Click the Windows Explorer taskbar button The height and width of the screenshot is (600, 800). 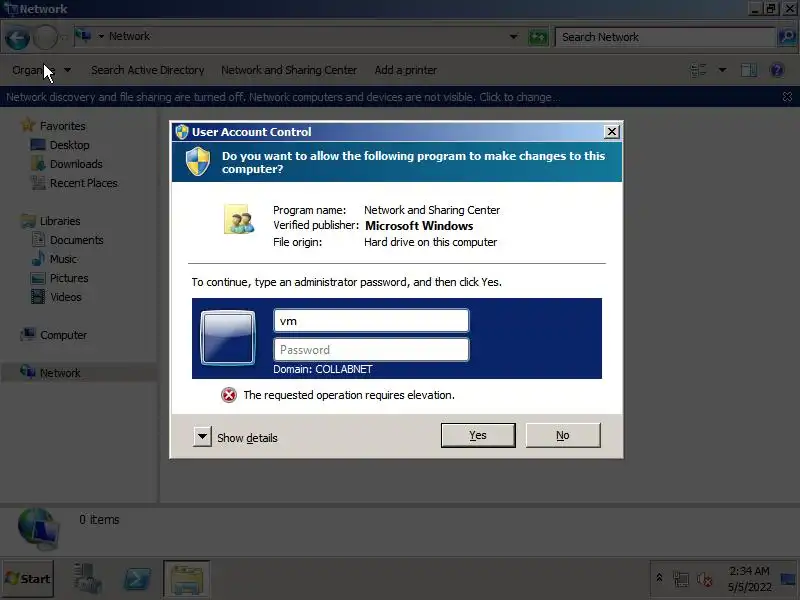click(186, 579)
